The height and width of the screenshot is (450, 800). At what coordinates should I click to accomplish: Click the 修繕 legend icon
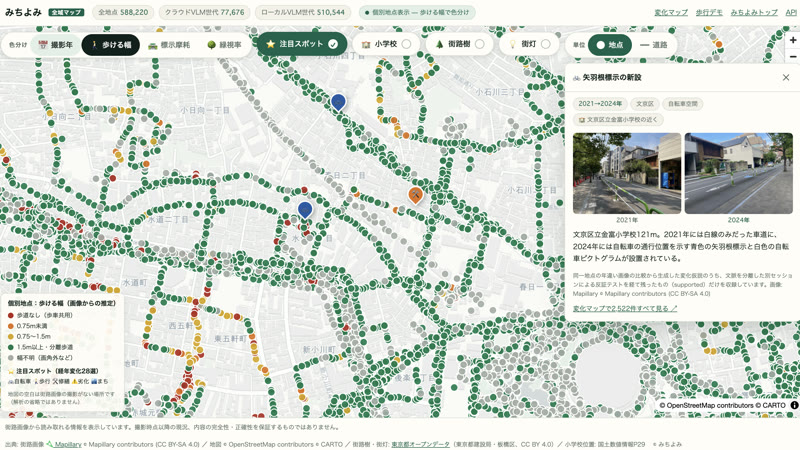click(55, 381)
